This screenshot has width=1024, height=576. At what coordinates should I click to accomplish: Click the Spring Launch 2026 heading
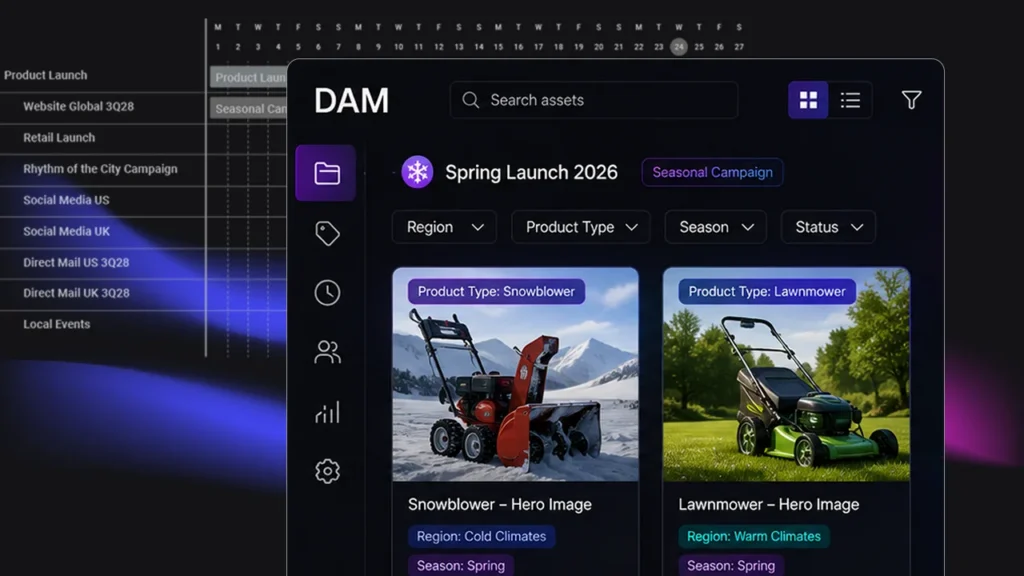coord(531,172)
